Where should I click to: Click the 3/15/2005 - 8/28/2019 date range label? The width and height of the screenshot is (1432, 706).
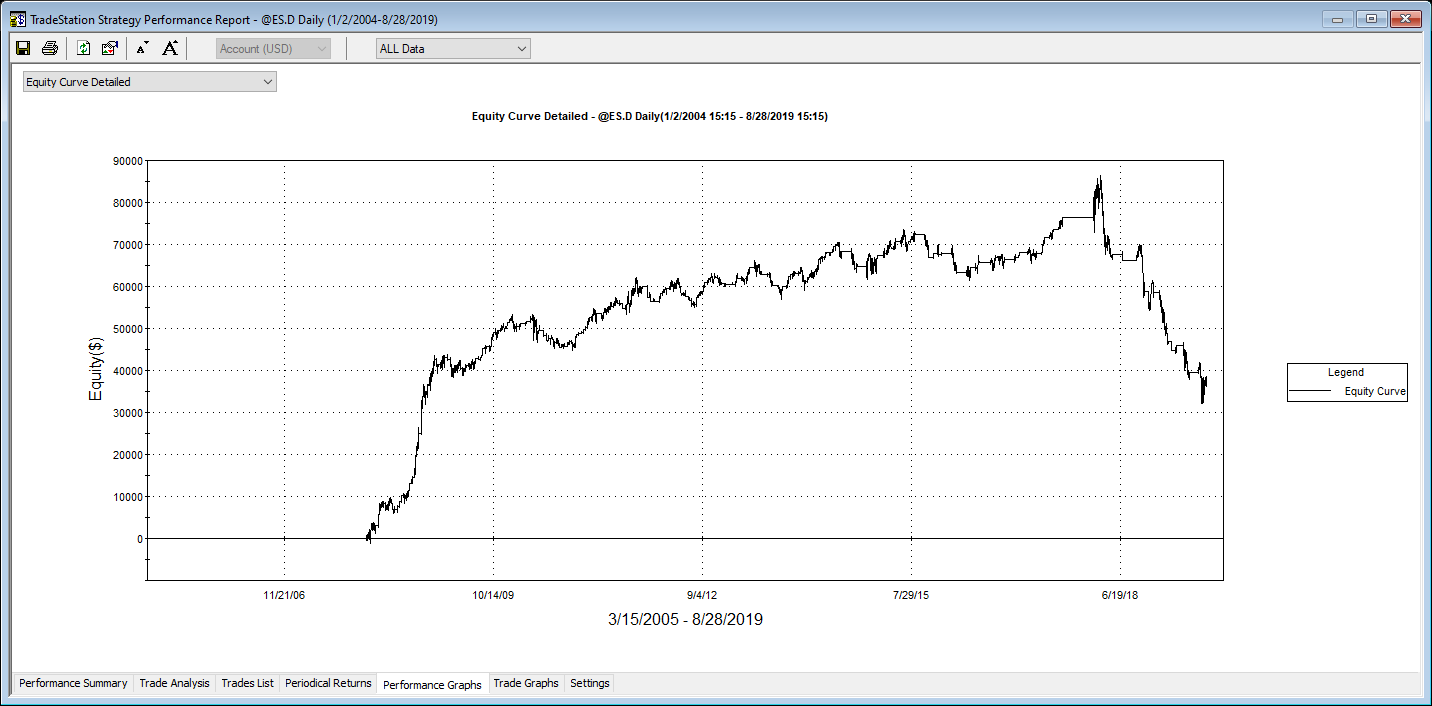pos(685,620)
